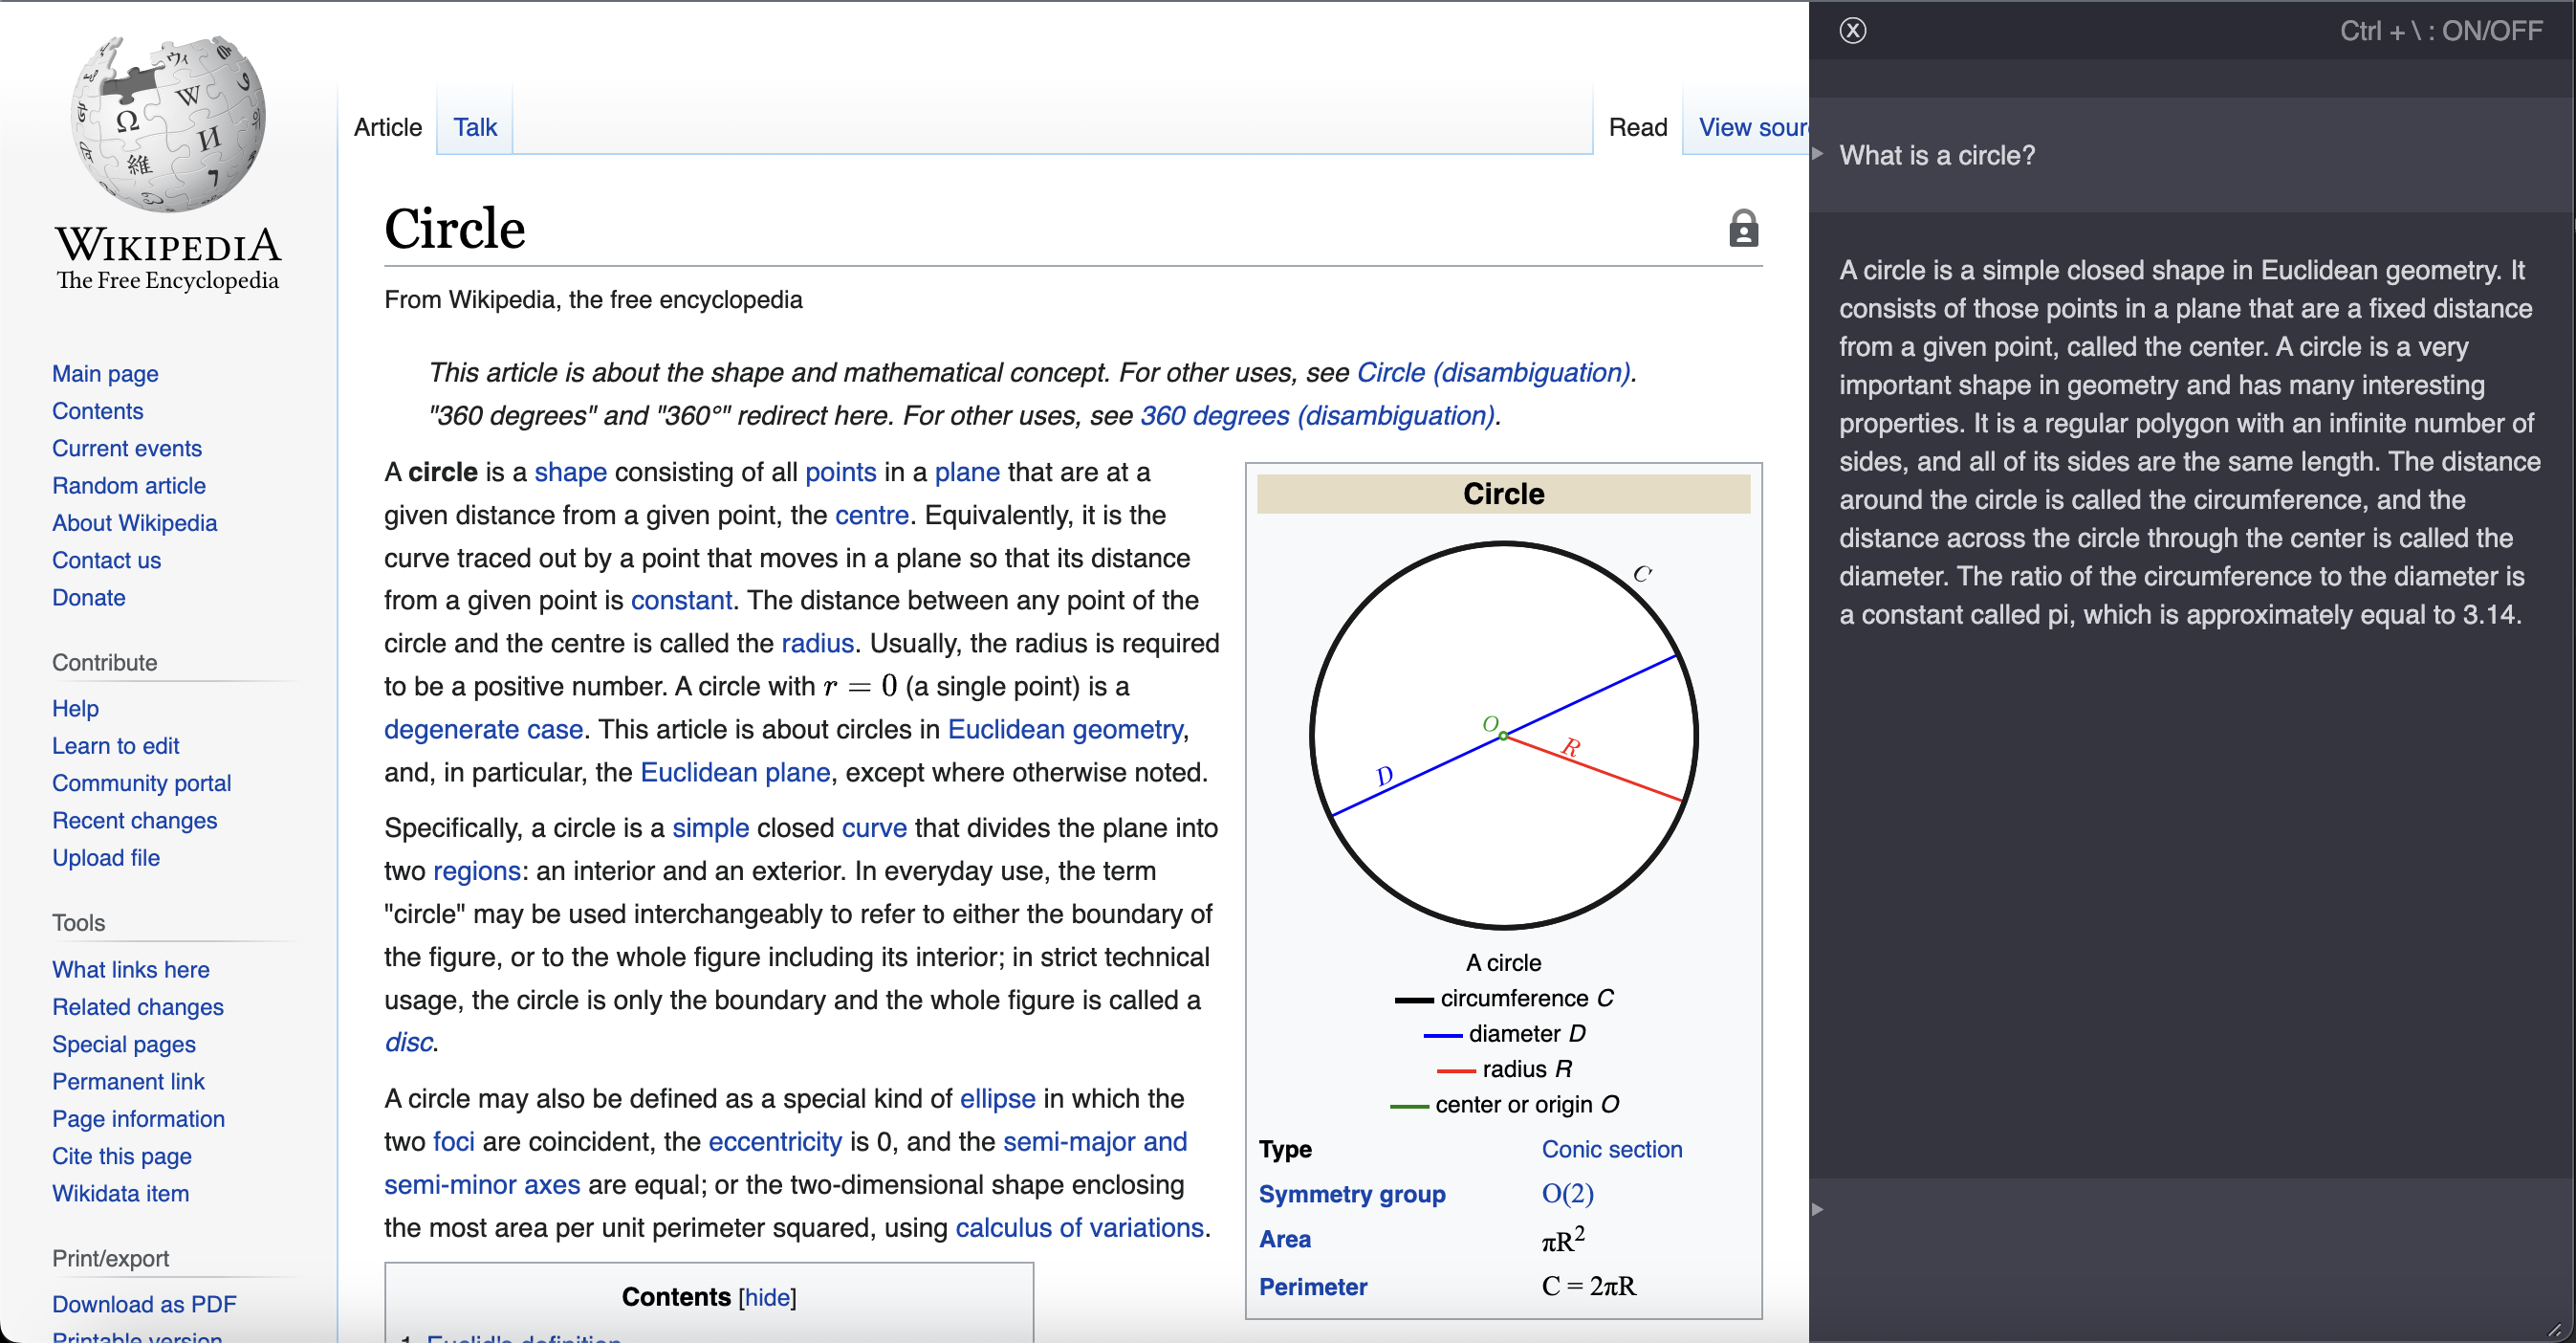Hide the Contents table

[767, 1297]
